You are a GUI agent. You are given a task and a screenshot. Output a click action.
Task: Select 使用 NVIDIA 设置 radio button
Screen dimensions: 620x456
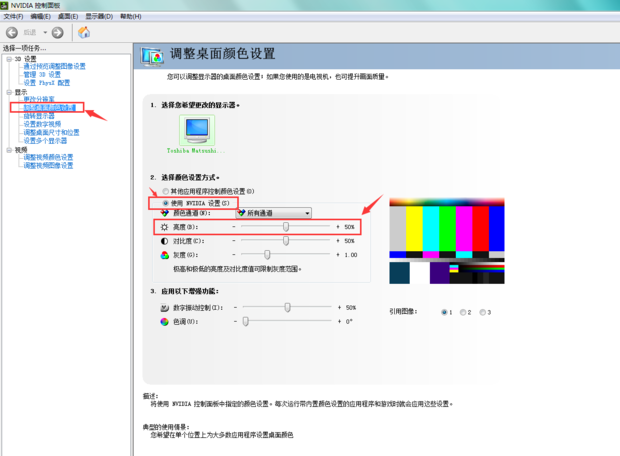click(166, 203)
